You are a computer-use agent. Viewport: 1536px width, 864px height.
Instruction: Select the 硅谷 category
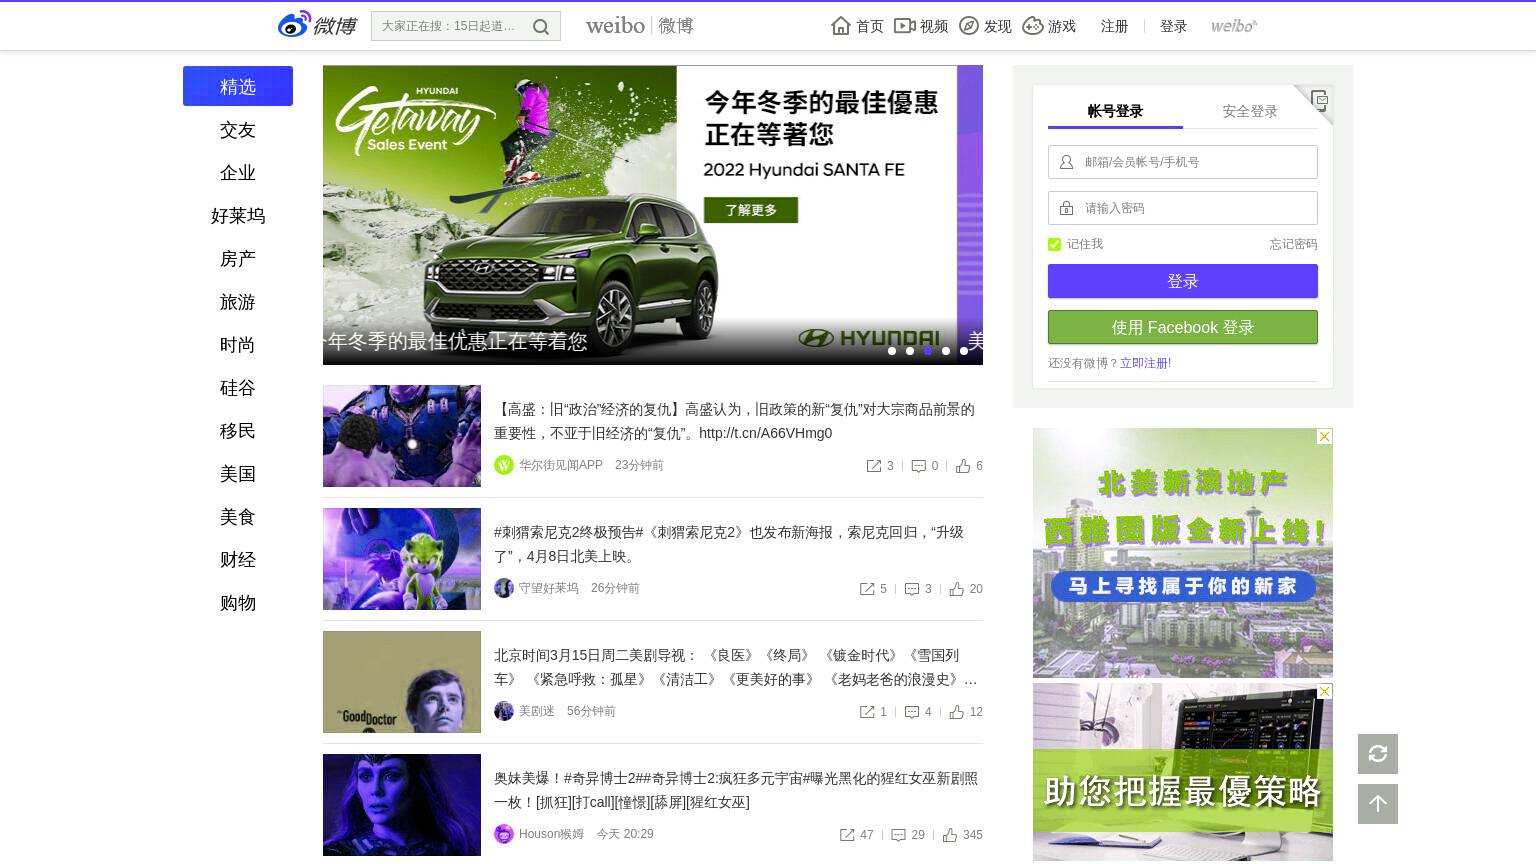pyautogui.click(x=238, y=388)
